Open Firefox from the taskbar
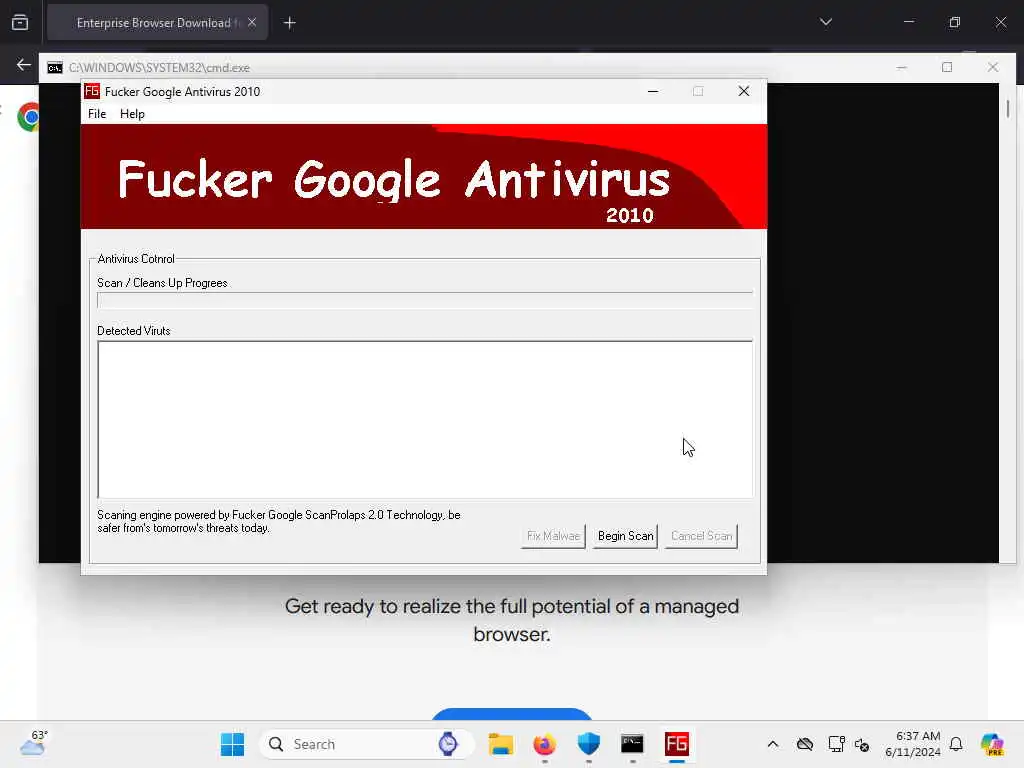The width and height of the screenshot is (1024, 768). coord(544,744)
